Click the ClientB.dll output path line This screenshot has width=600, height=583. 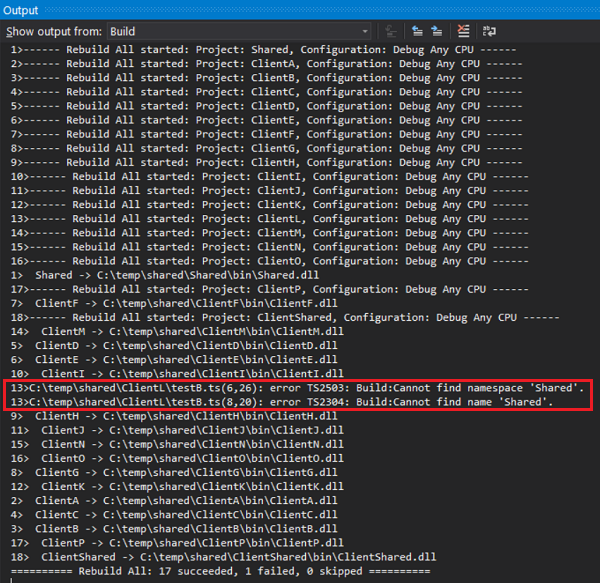pos(174,529)
